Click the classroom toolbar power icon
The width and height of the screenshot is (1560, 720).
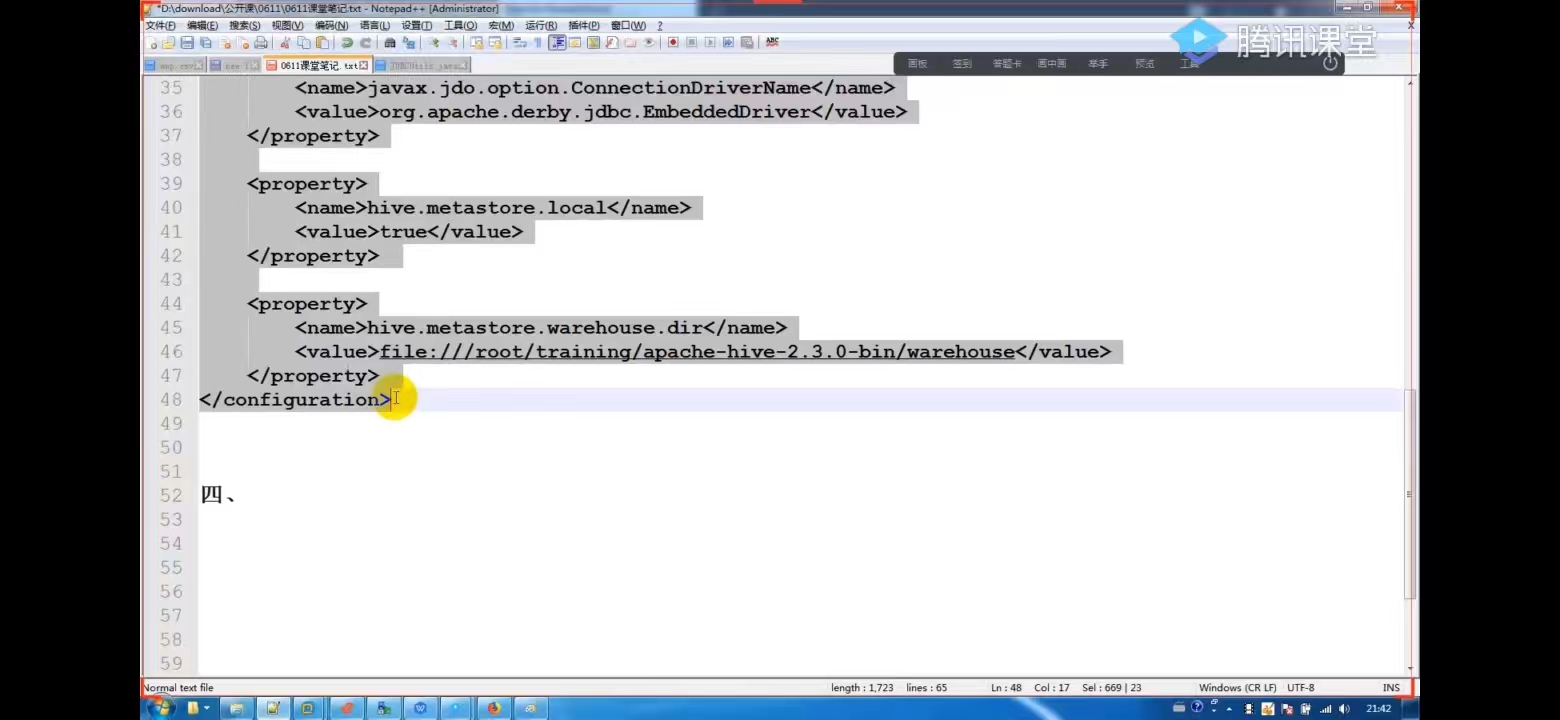(1330, 63)
